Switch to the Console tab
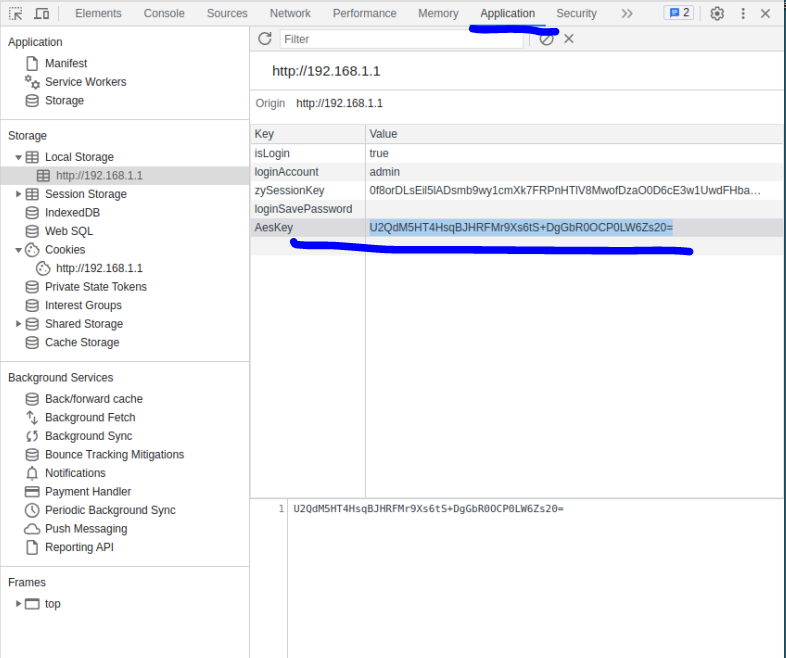 pos(164,14)
